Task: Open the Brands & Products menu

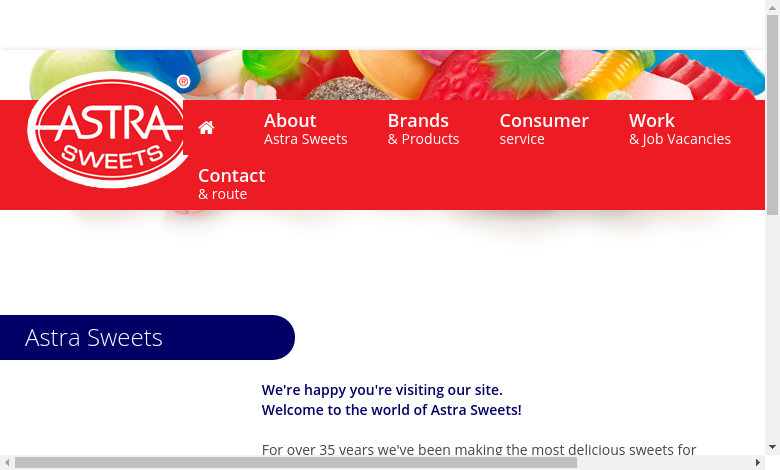Action: click(423, 128)
